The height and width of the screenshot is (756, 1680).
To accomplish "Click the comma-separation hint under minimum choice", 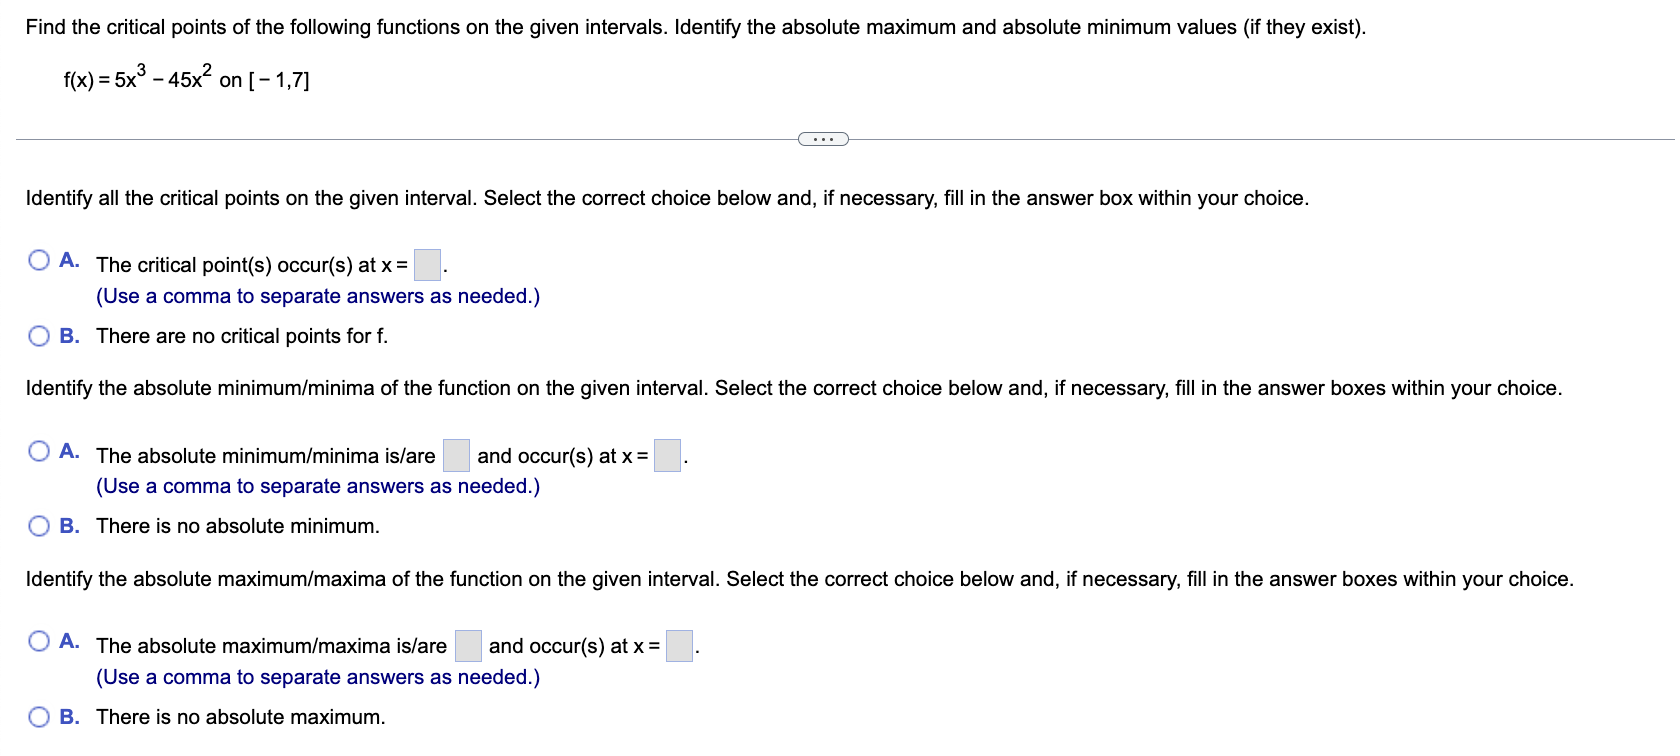I will 317,486.
